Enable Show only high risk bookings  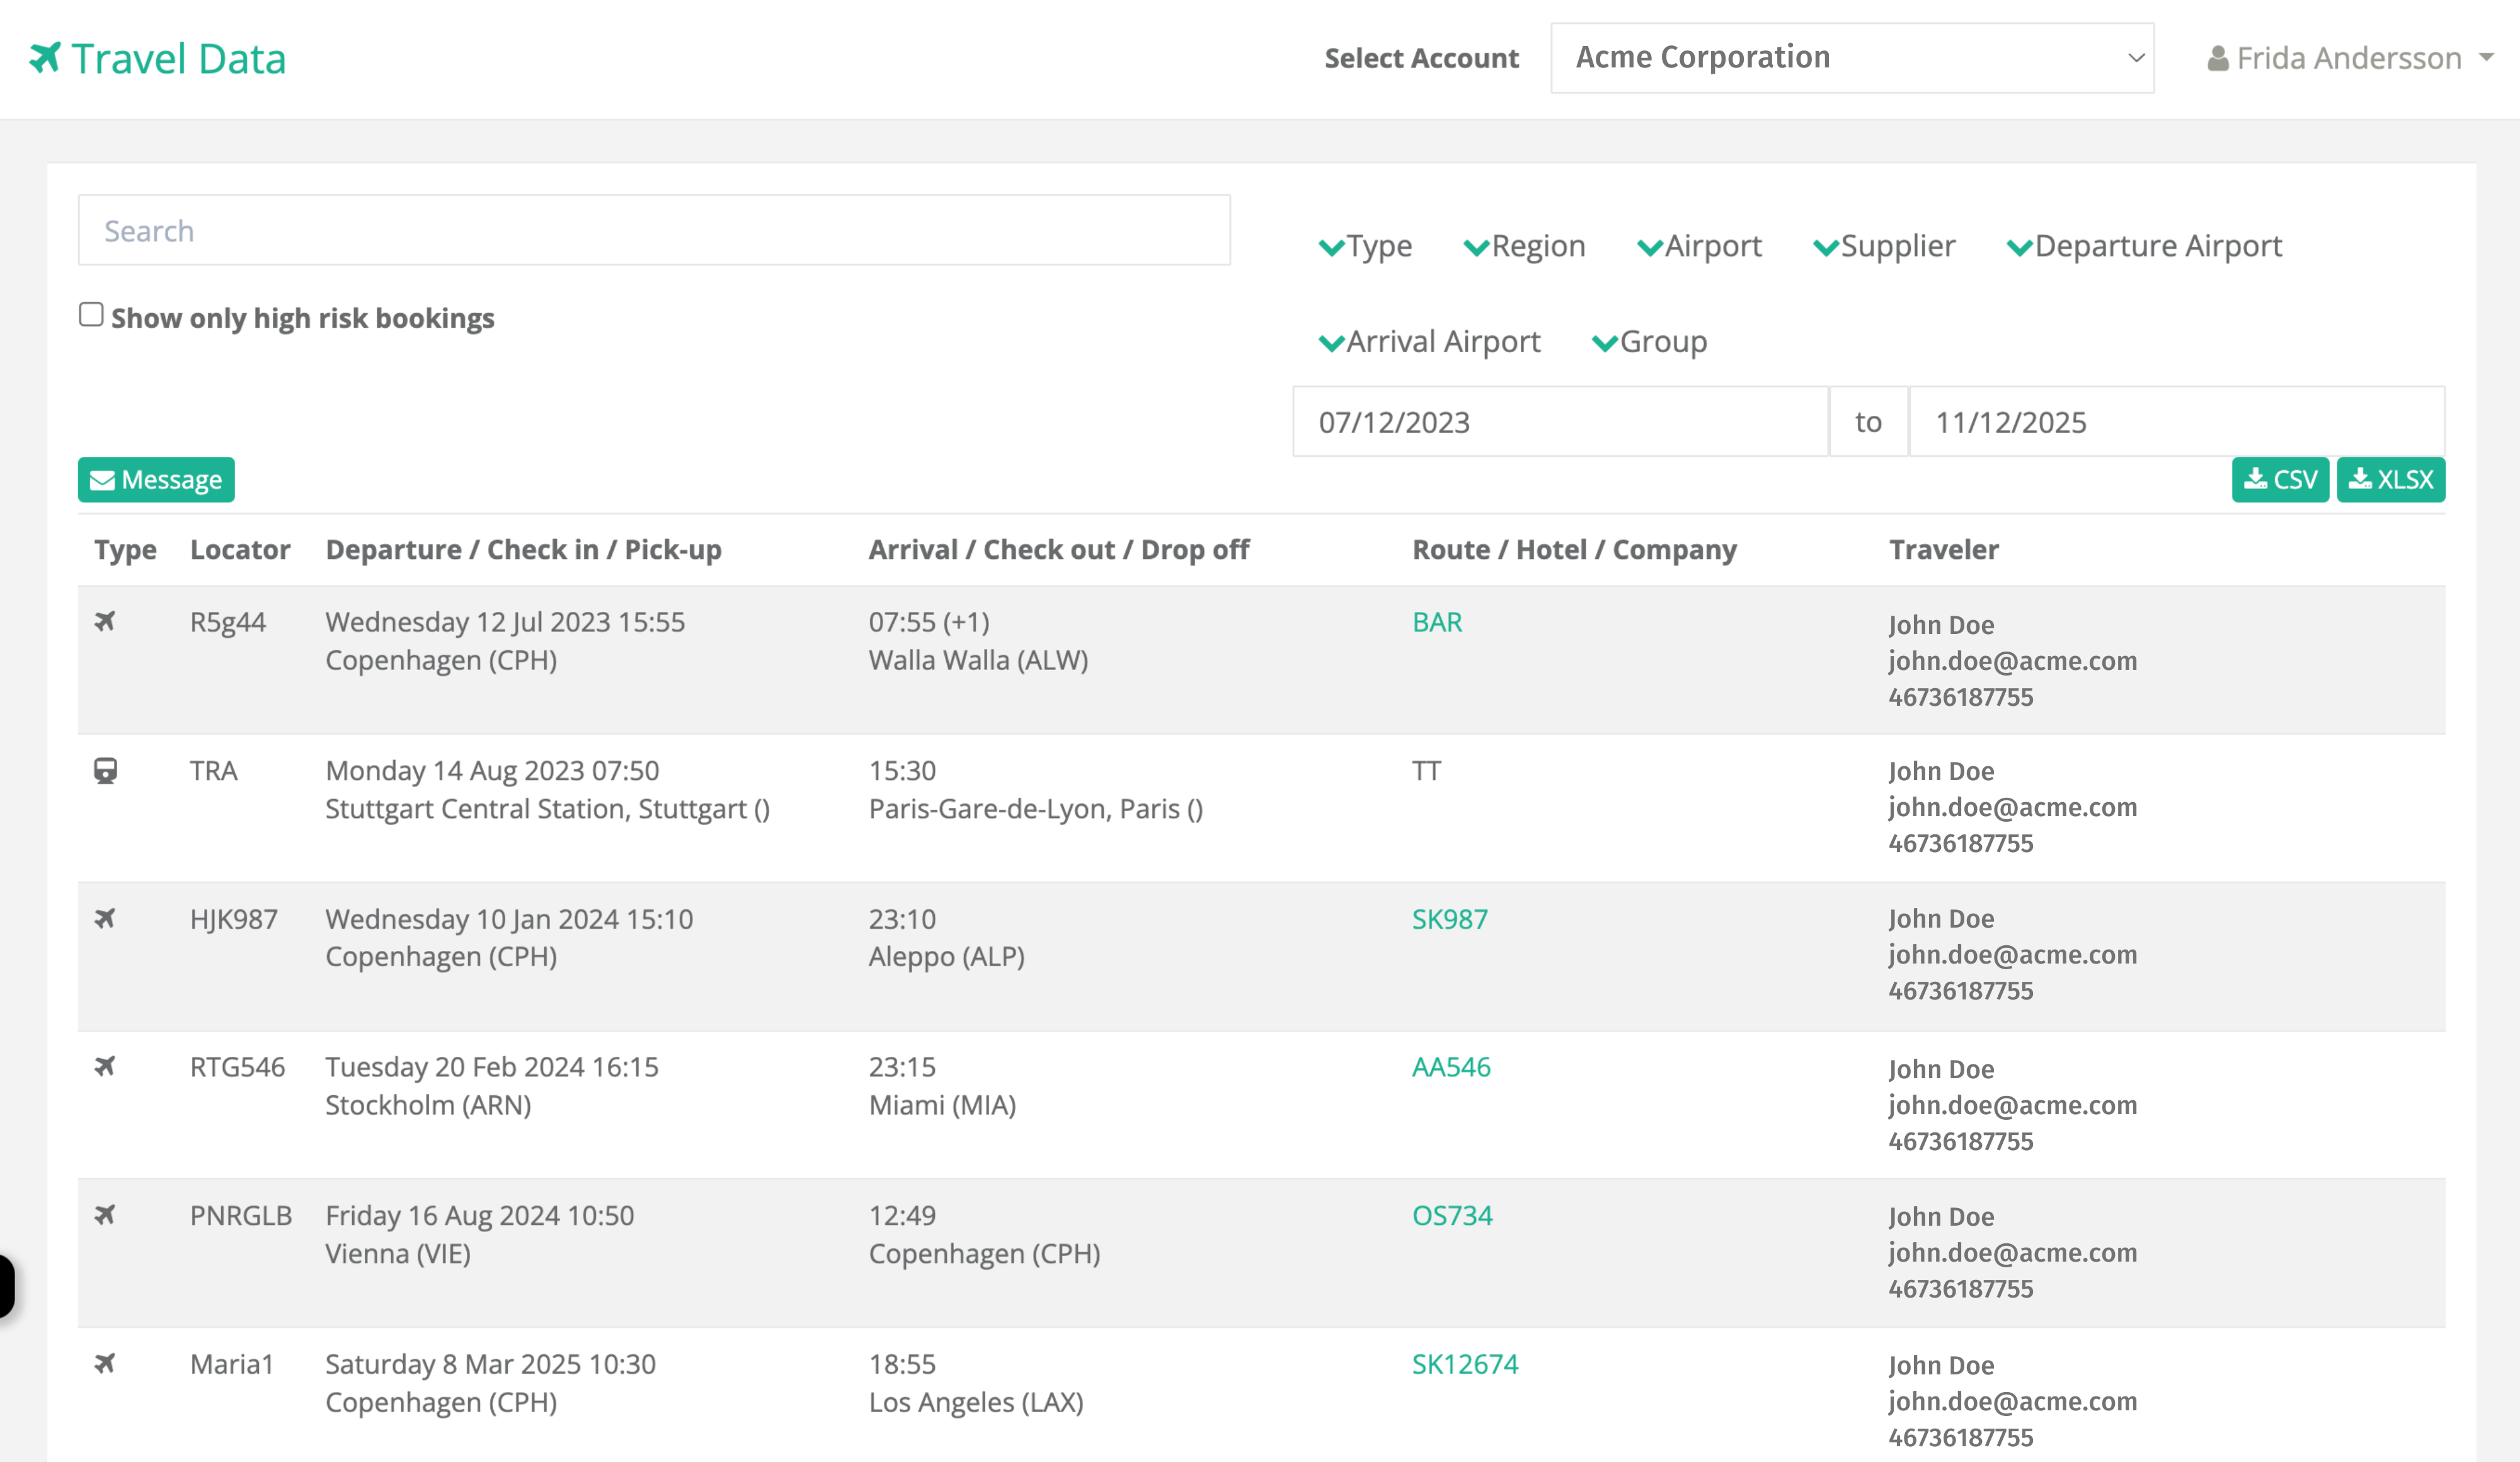(x=91, y=315)
